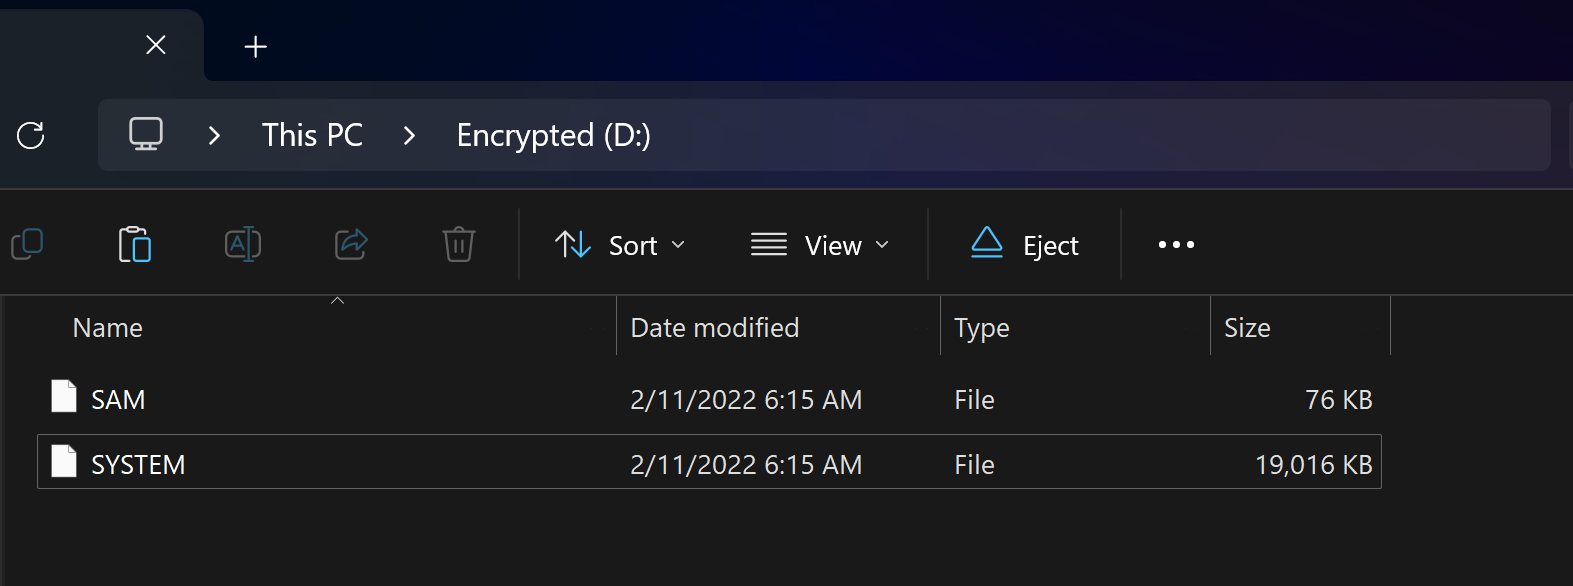Sort by Name column header

coord(108,328)
